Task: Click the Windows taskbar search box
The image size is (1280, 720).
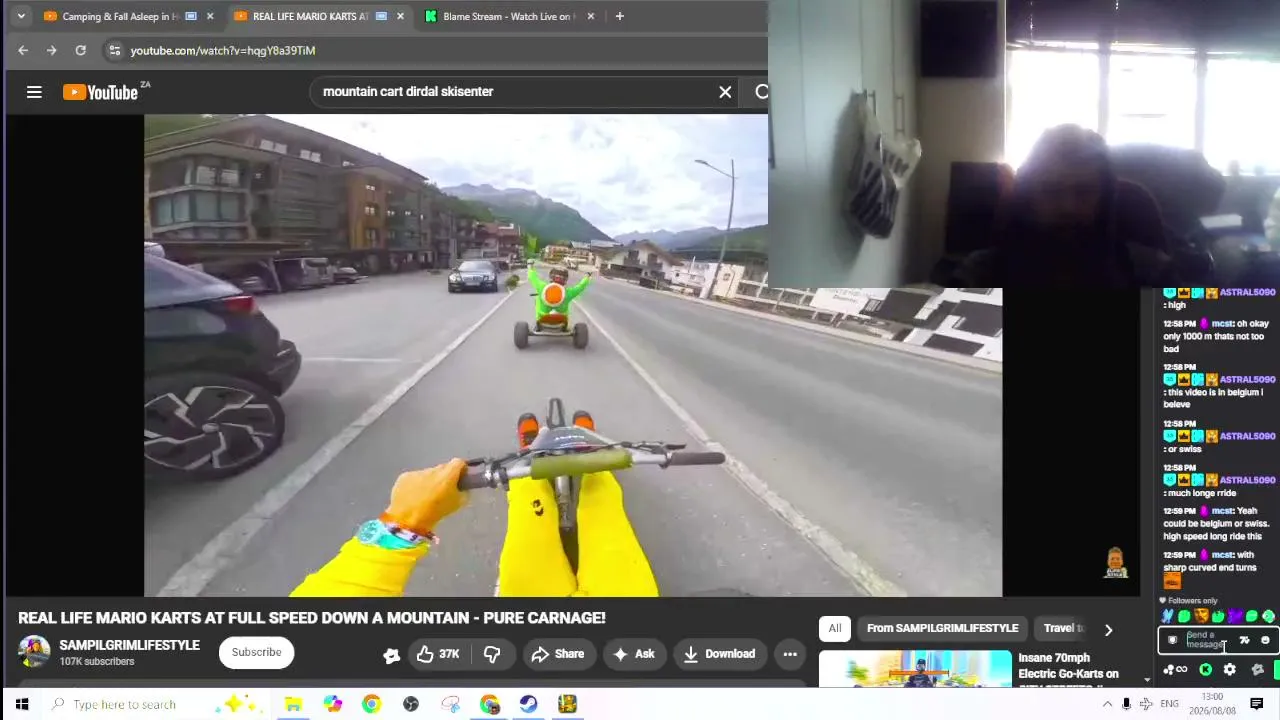Action: pos(155,704)
